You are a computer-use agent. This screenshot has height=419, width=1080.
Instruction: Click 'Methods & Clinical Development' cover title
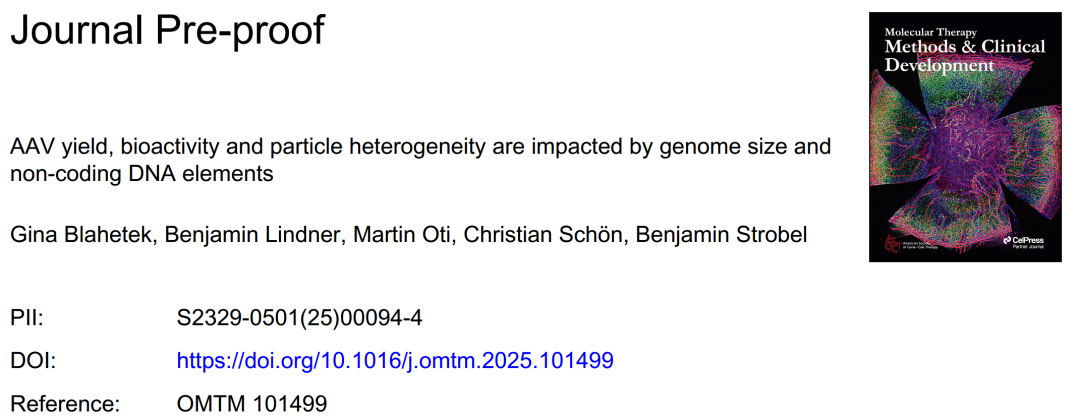pos(964,56)
